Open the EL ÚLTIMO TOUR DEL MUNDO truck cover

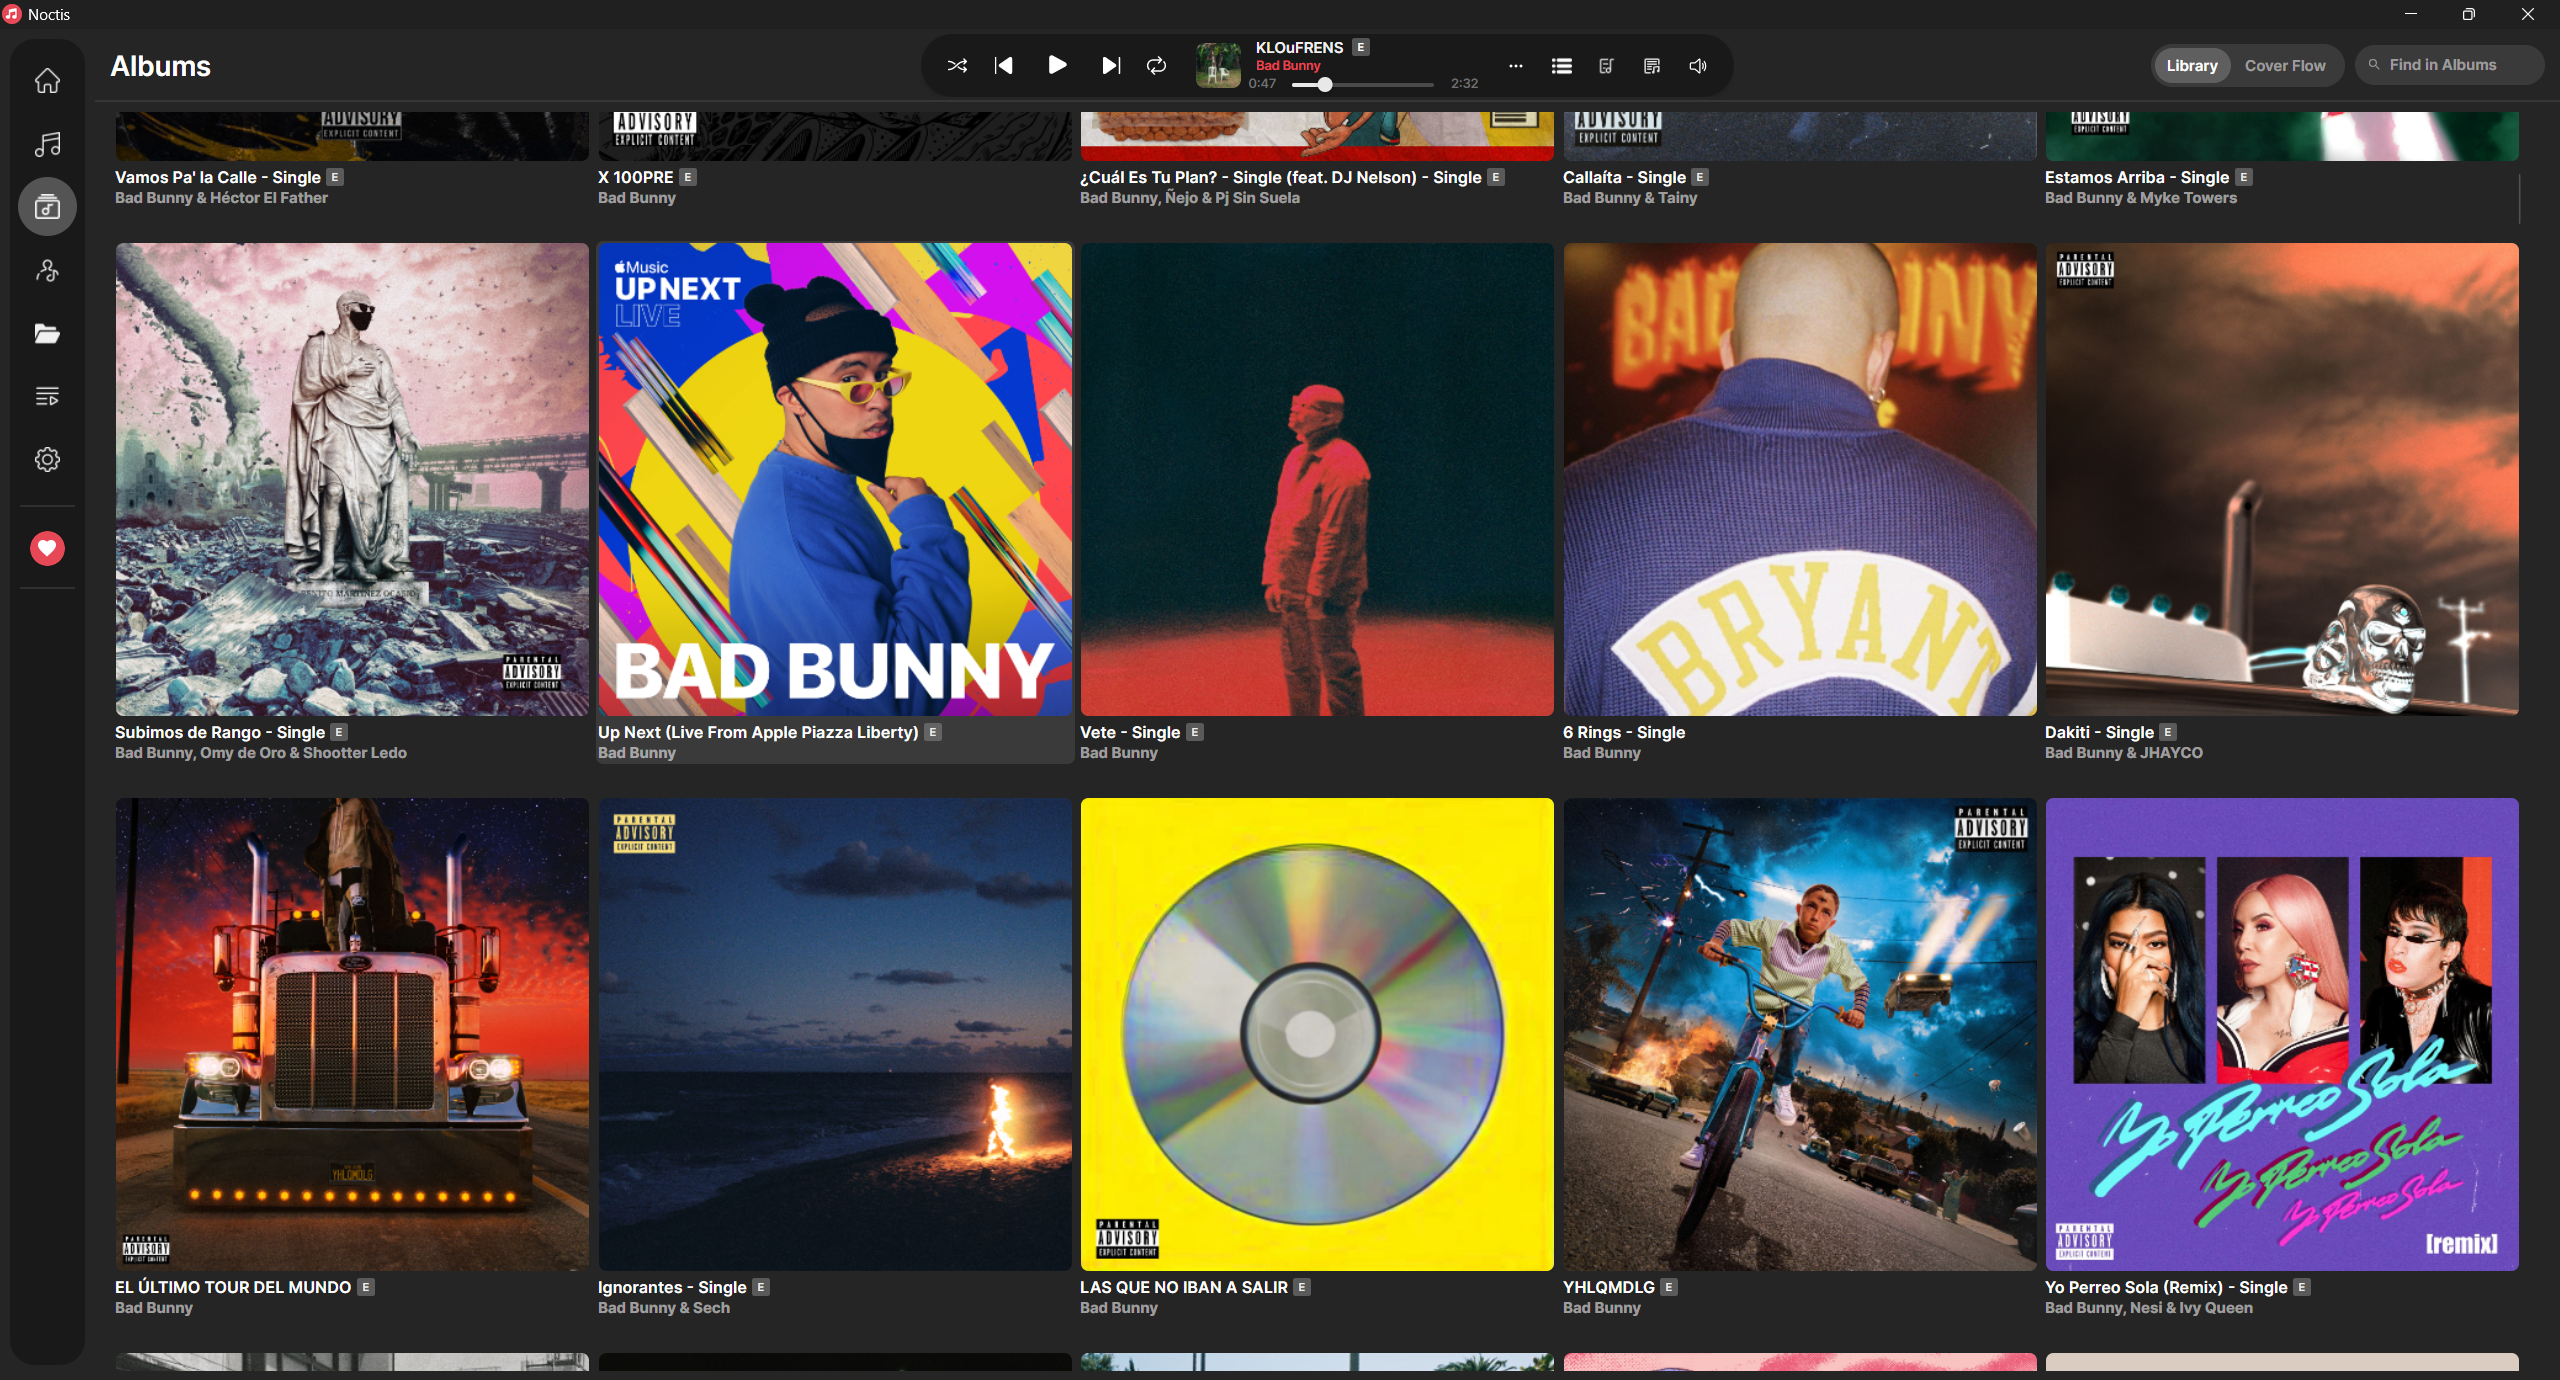click(352, 1034)
